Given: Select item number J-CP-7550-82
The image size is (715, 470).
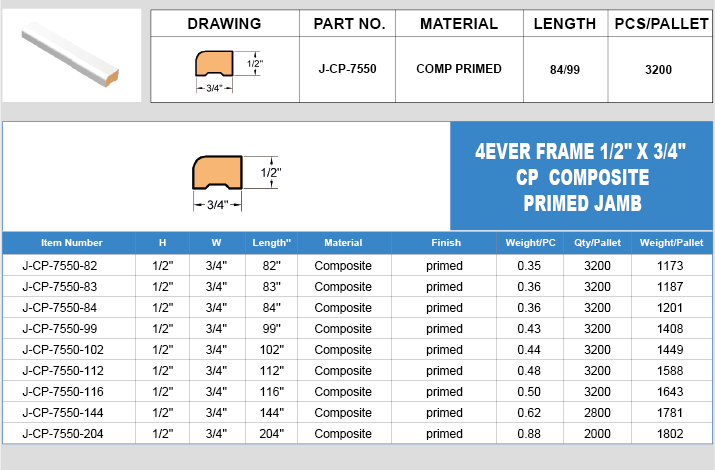Looking at the screenshot, I should click(60, 266).
